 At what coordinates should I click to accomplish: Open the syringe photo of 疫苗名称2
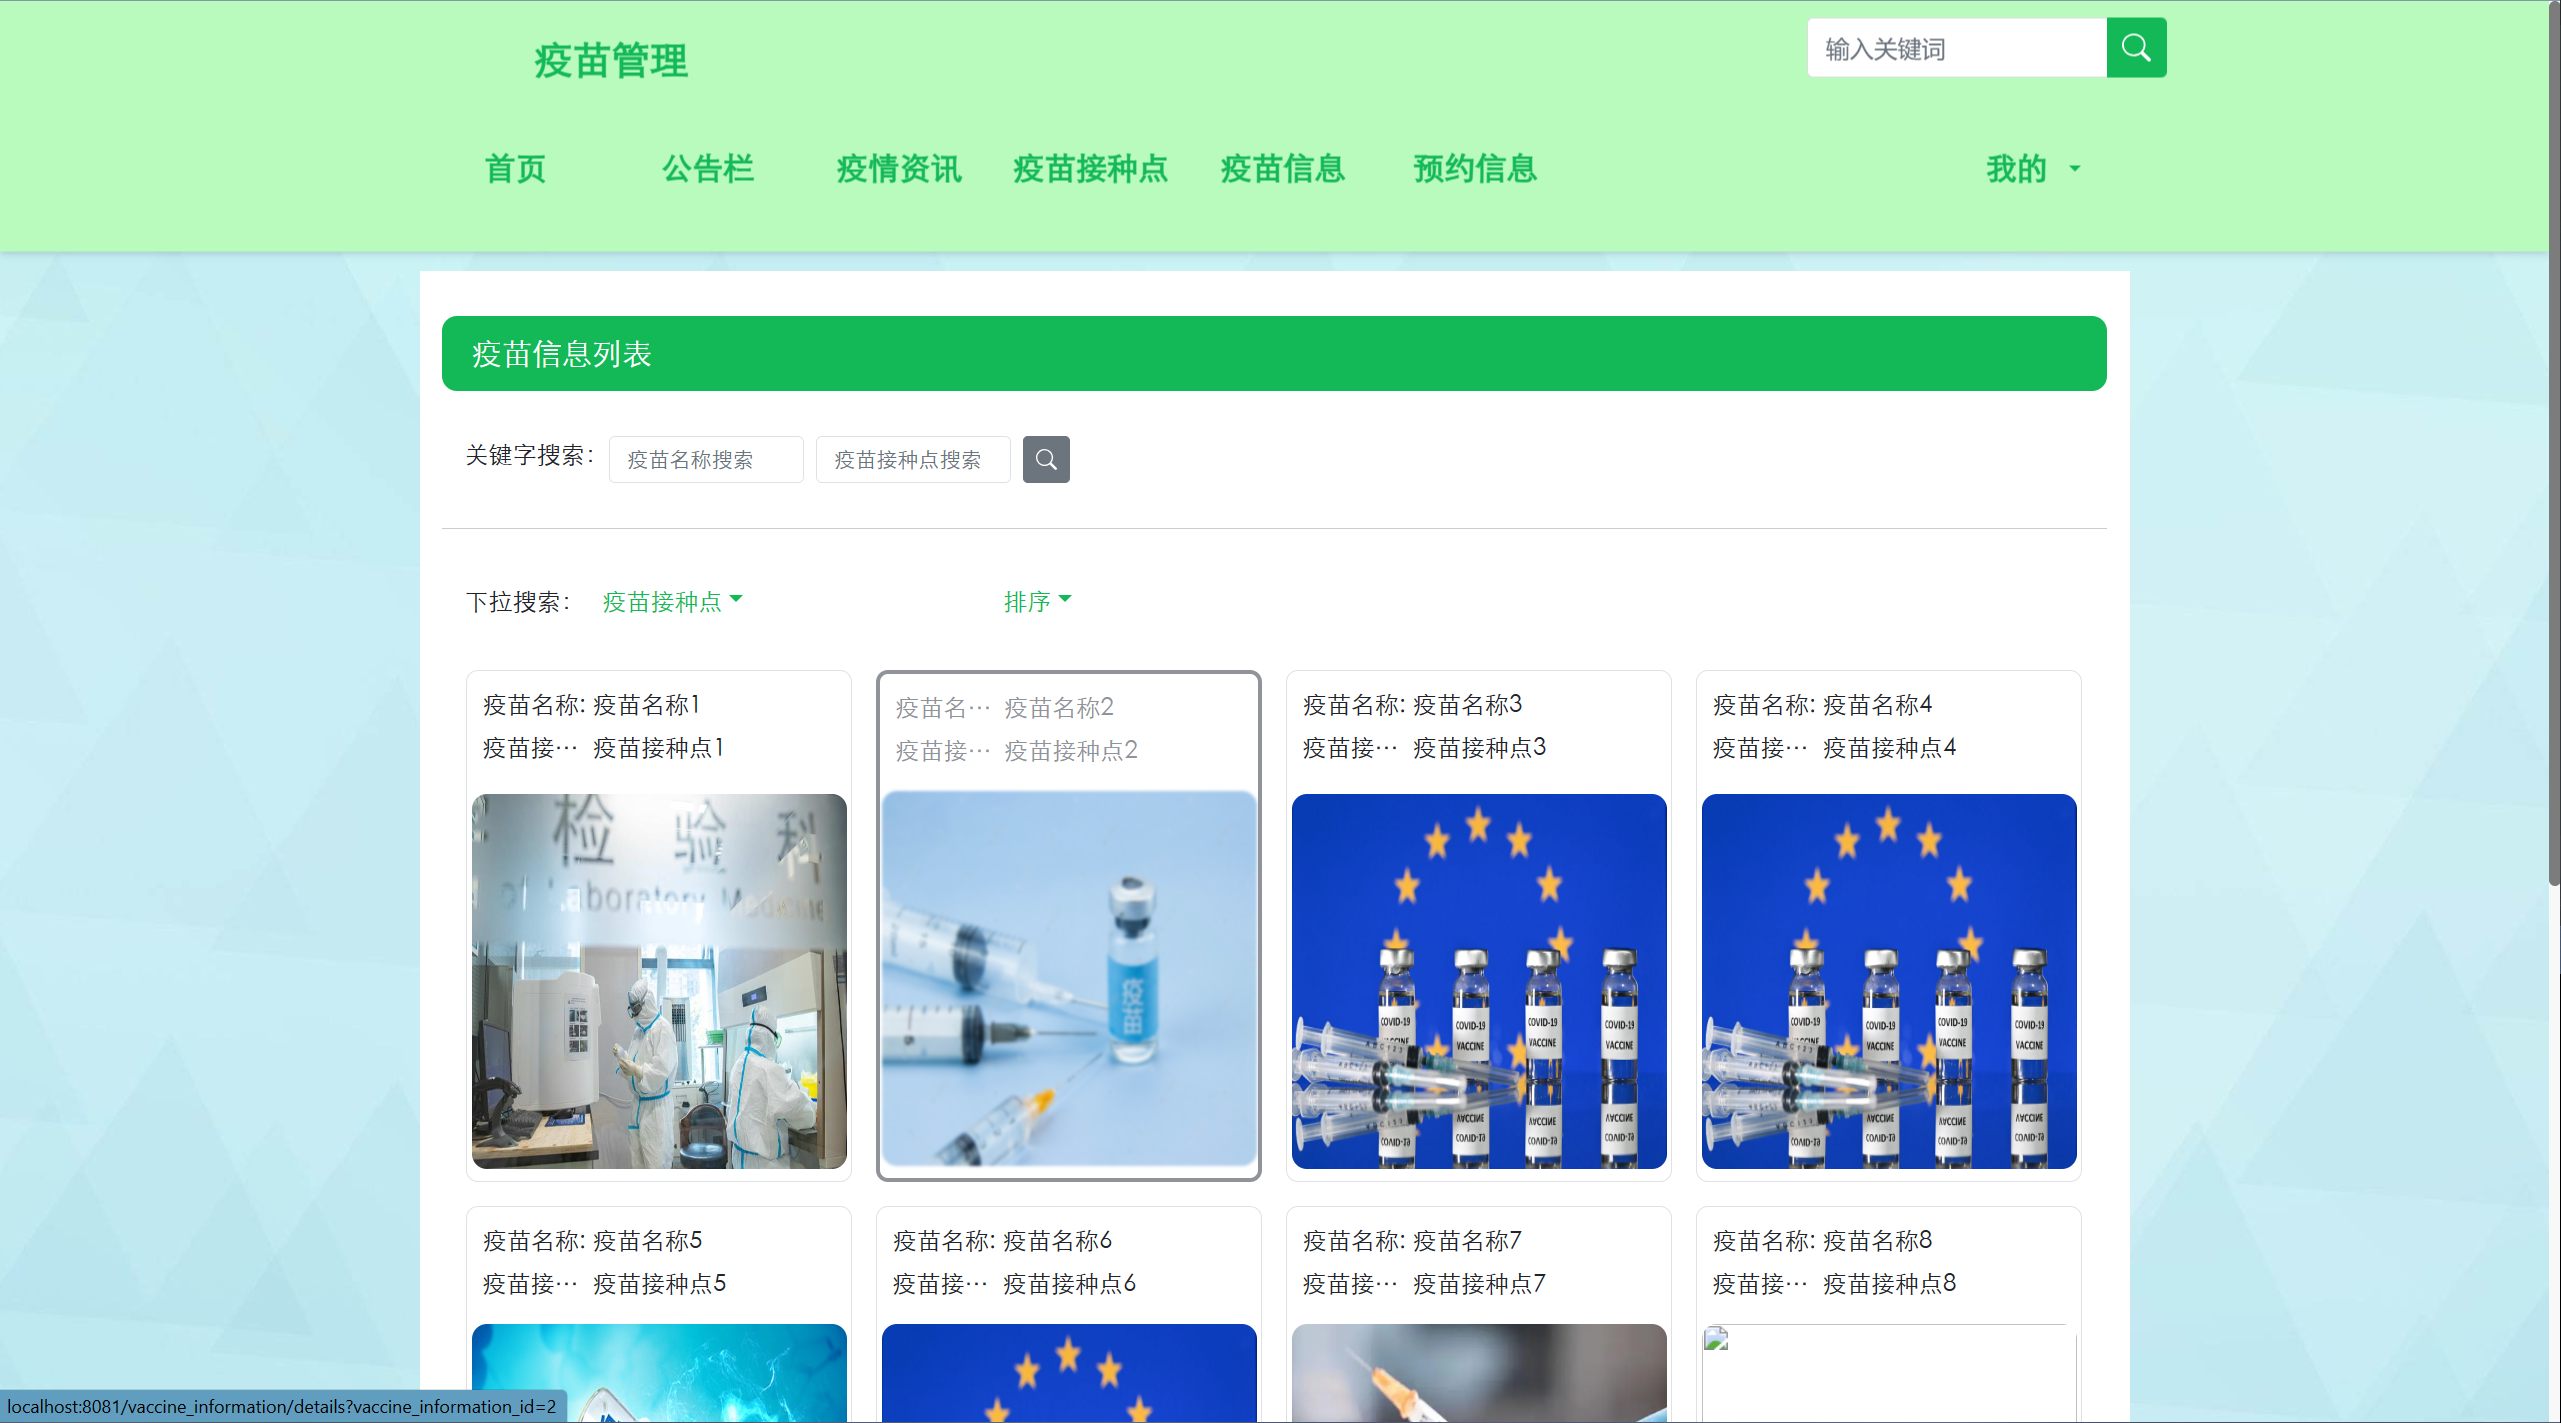tap(1069, 979)
